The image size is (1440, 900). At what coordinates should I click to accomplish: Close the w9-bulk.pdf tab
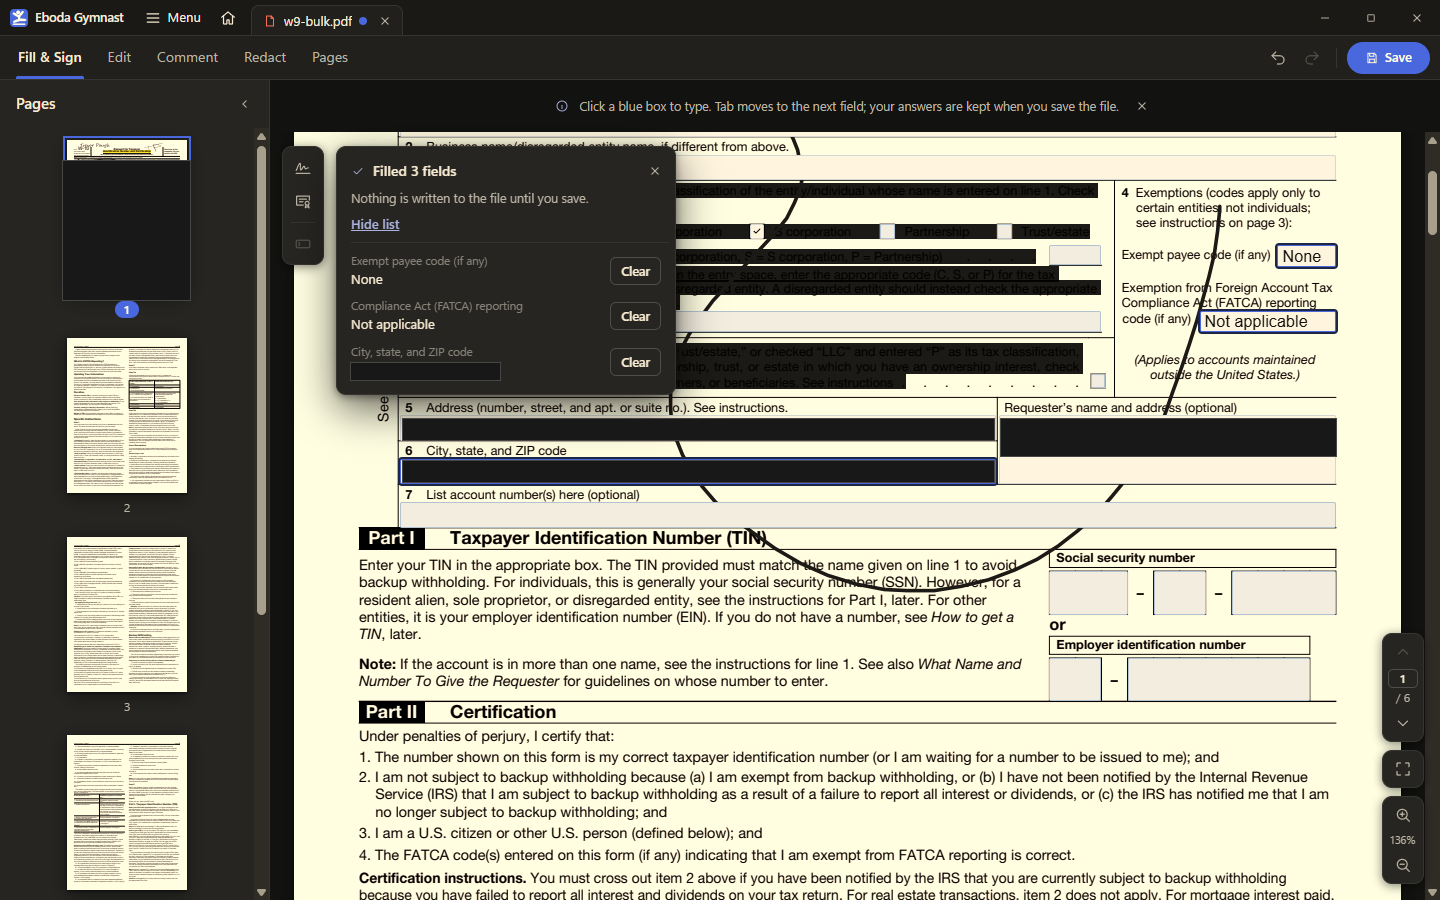point(385,21)
